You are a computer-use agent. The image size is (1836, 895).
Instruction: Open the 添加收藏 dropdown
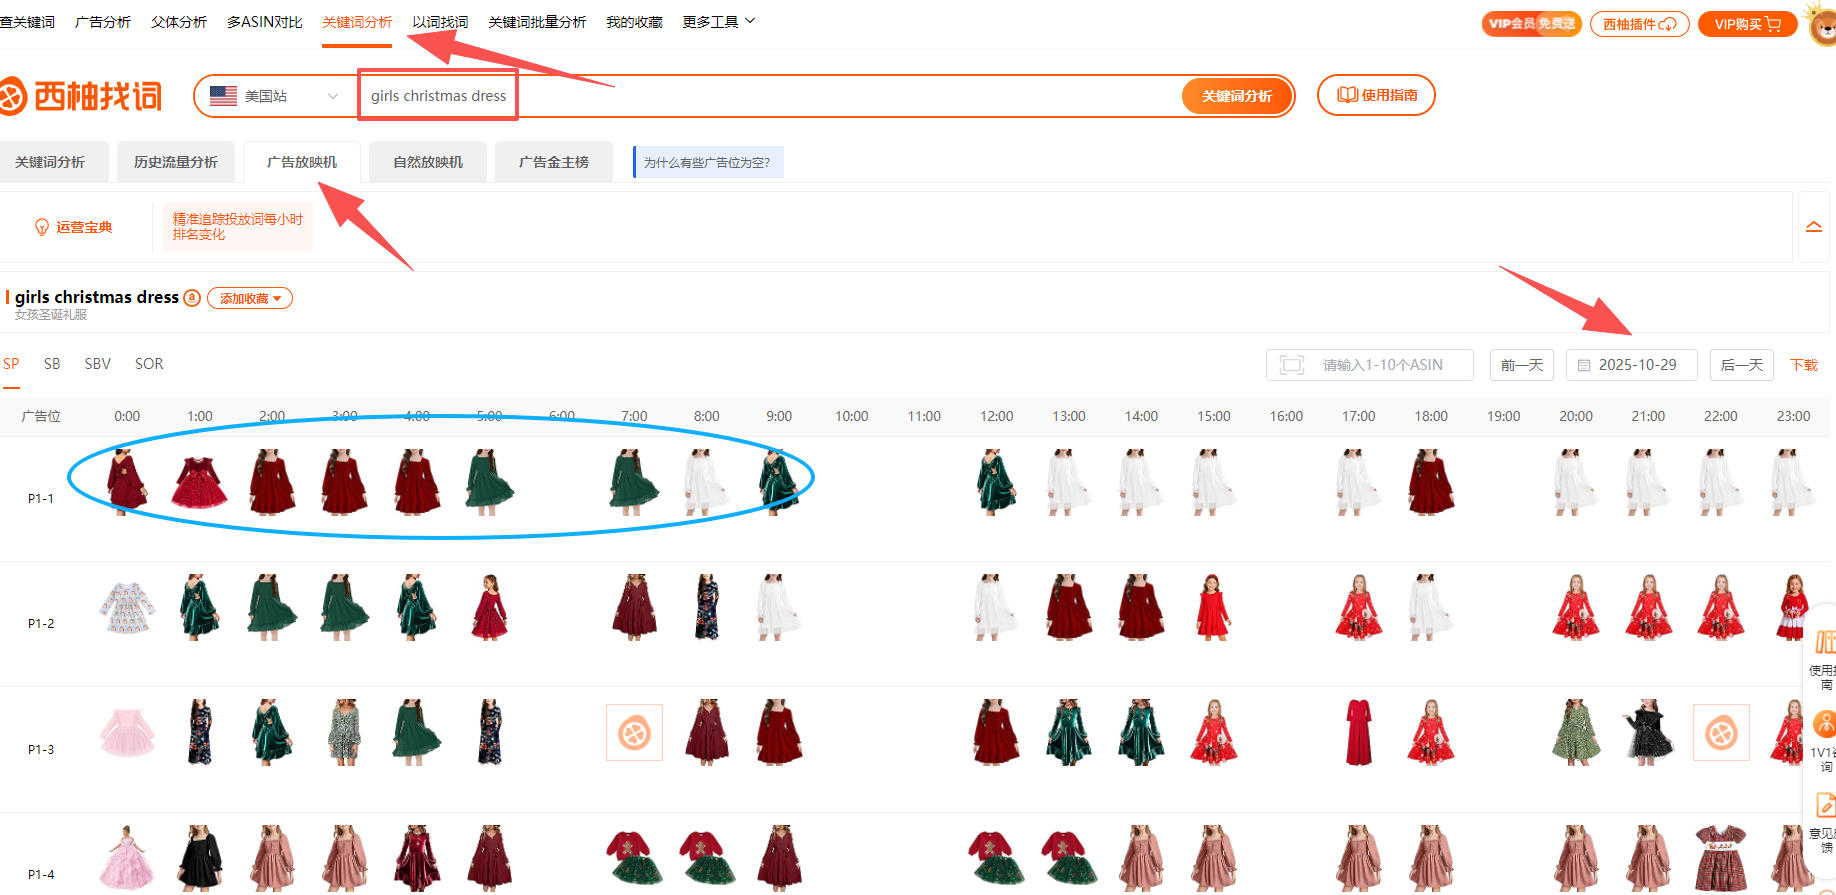coord(250,298)
